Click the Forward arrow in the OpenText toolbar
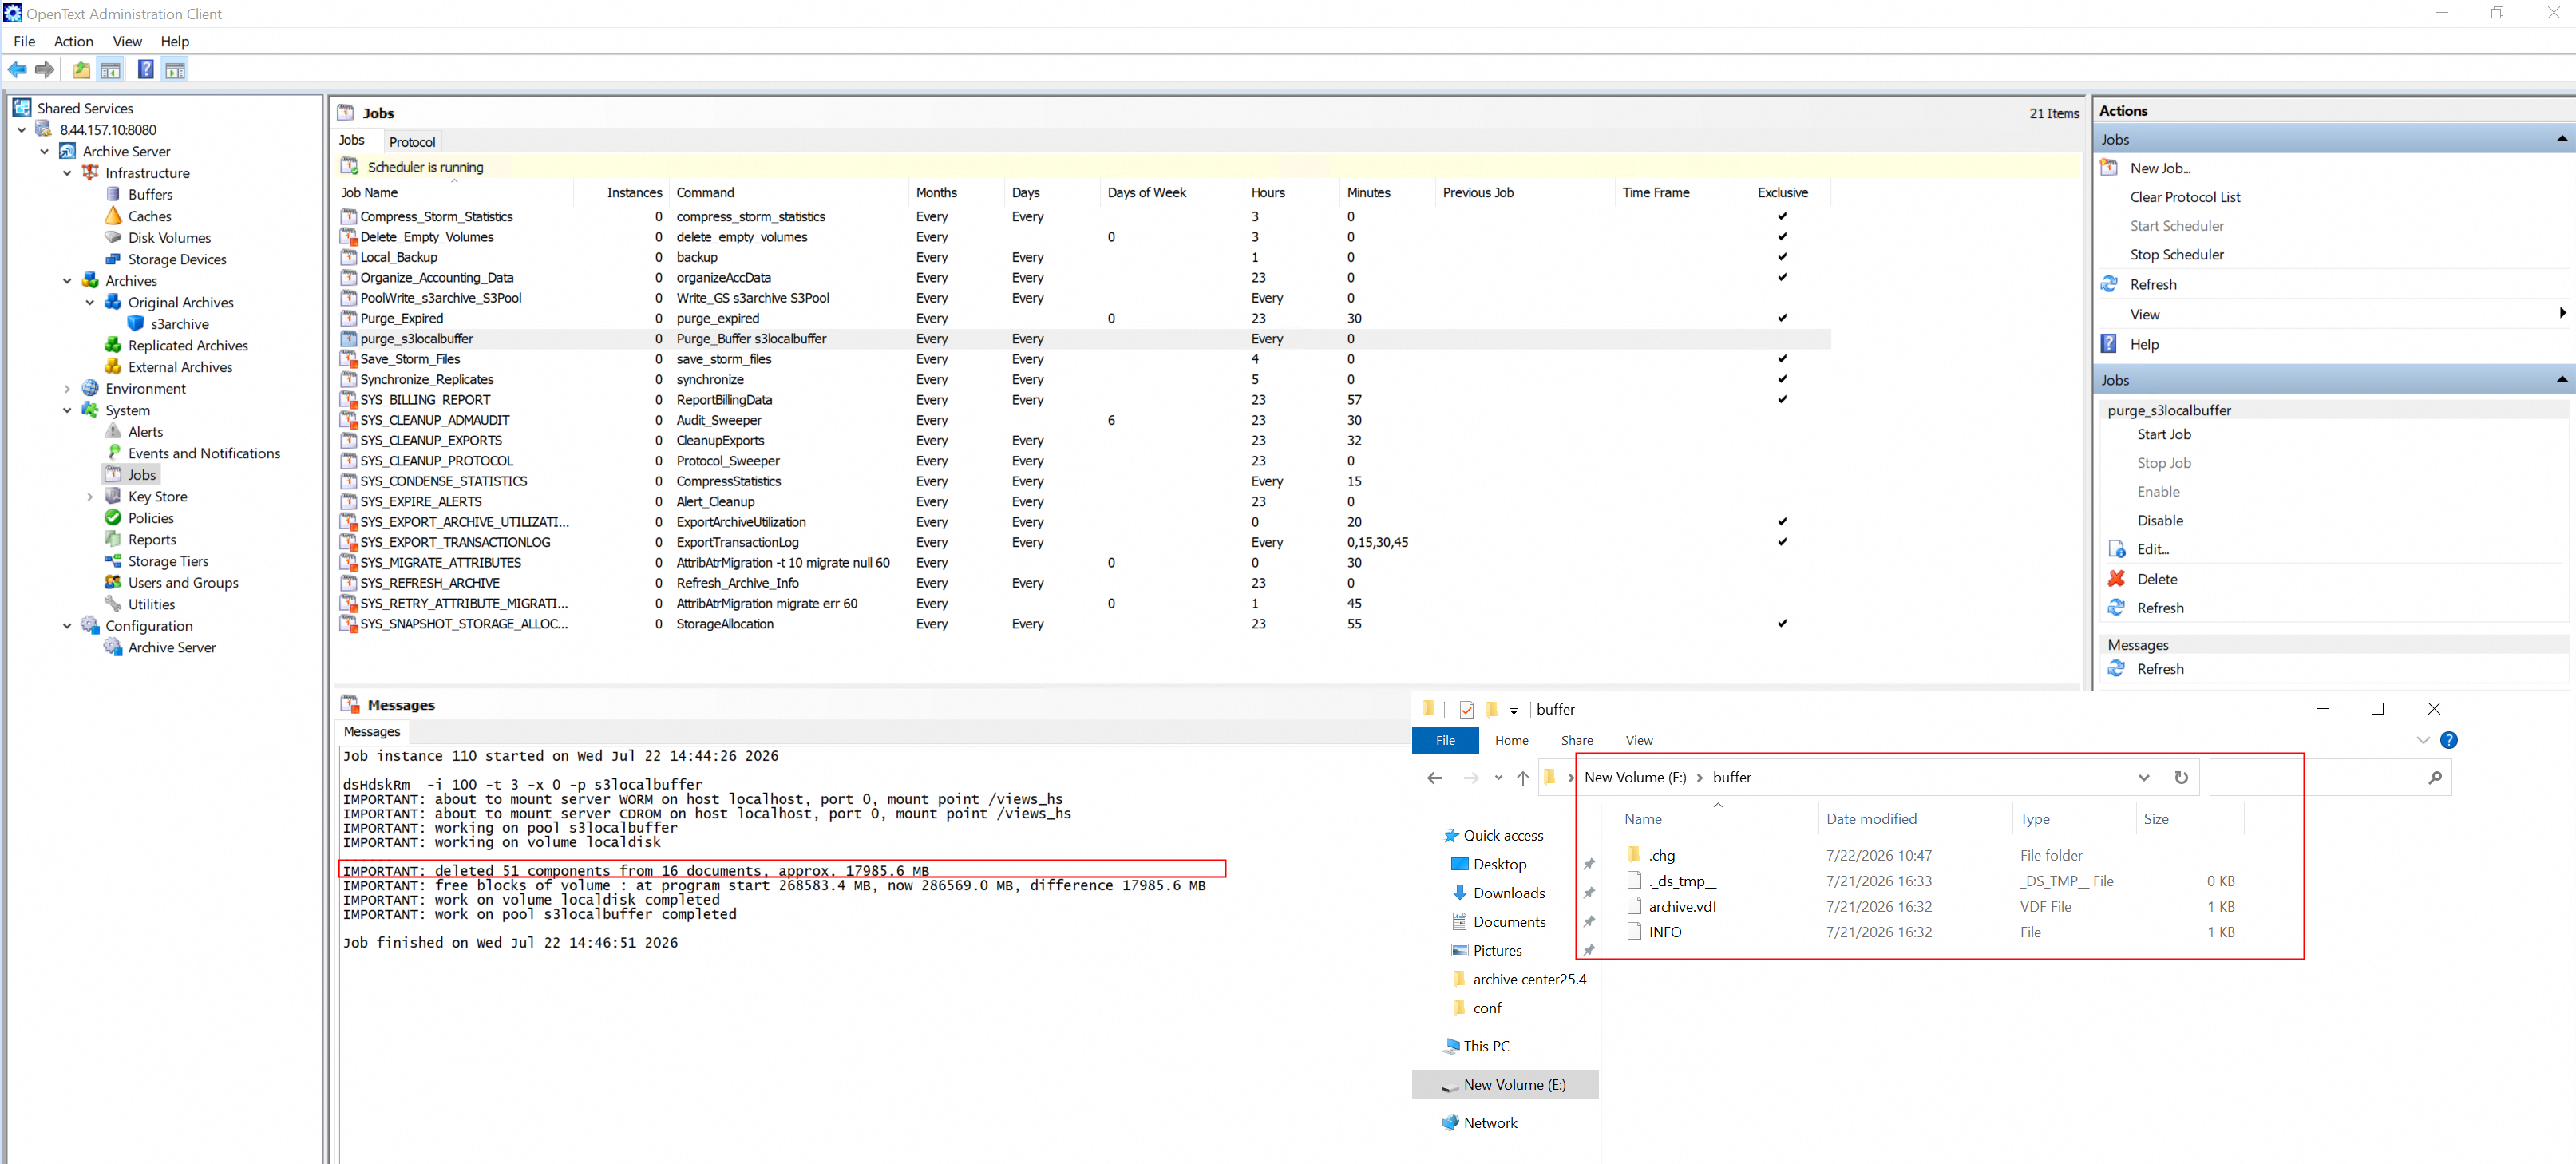 [44, 70]
